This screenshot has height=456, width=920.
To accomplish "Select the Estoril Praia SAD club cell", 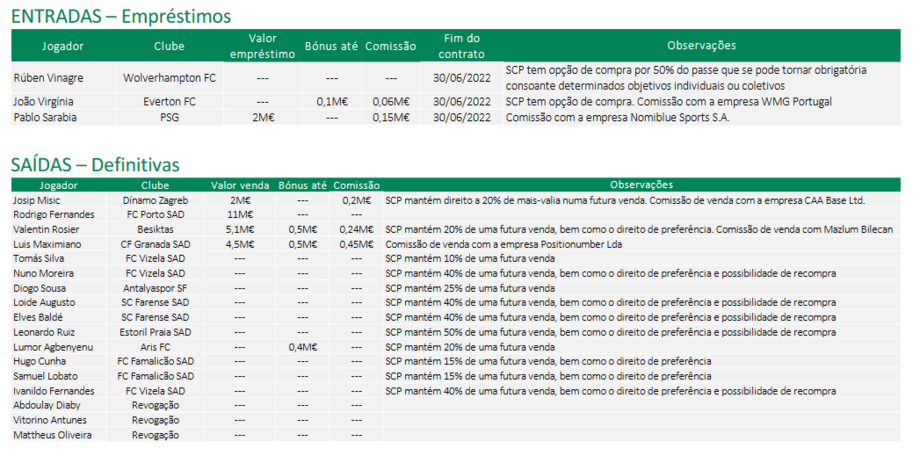I will (x=155, y=331).
